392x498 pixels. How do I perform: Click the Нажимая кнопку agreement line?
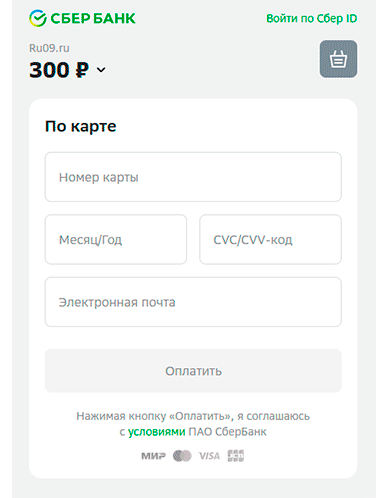[x=193, y=416]
